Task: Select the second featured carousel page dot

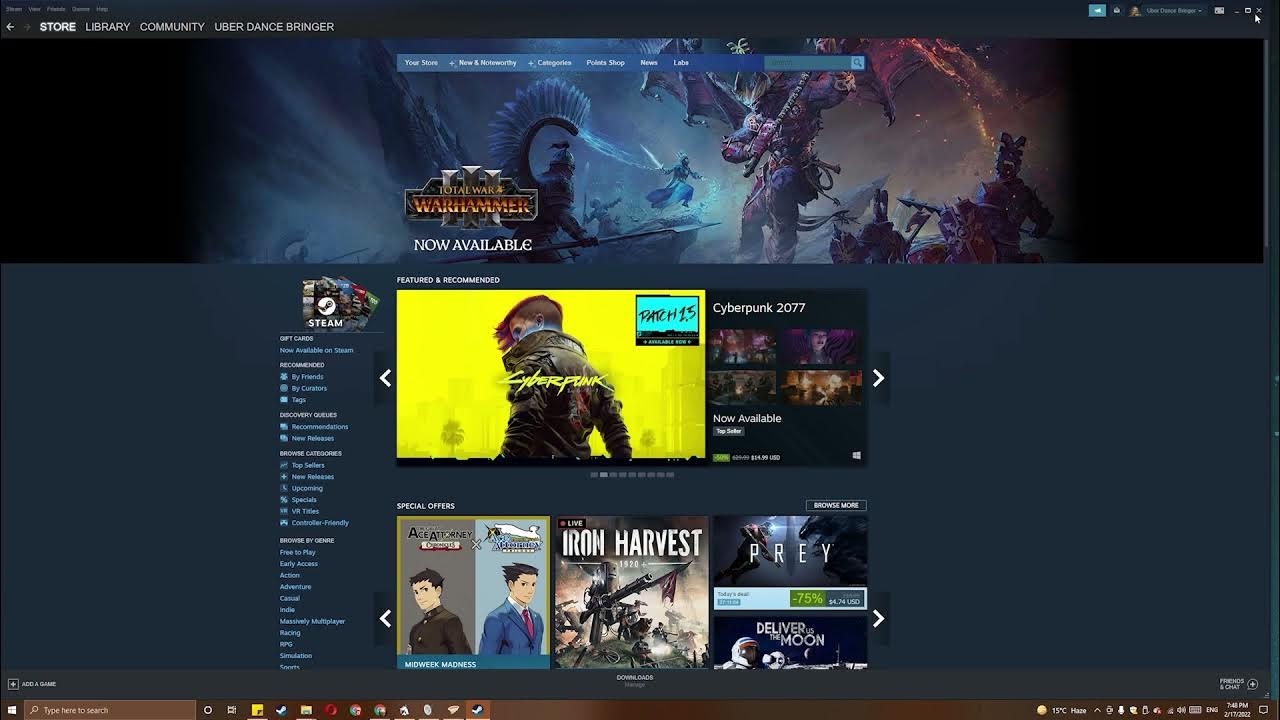Action: pos(603,475)
